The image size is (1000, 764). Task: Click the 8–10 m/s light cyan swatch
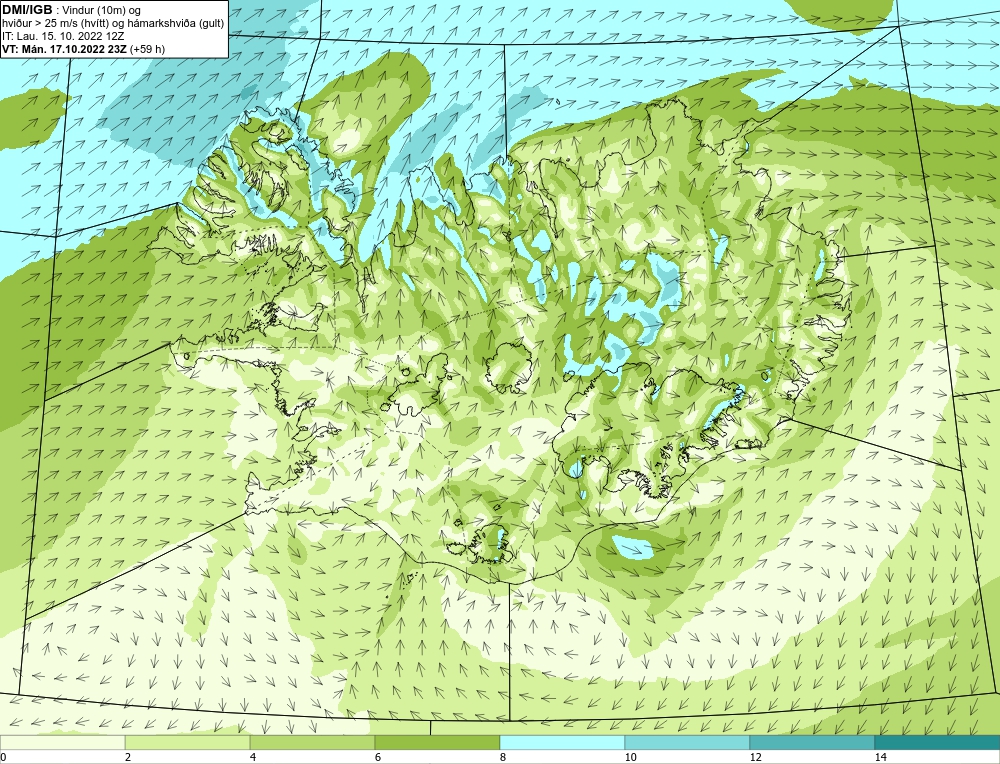point(562,742)
